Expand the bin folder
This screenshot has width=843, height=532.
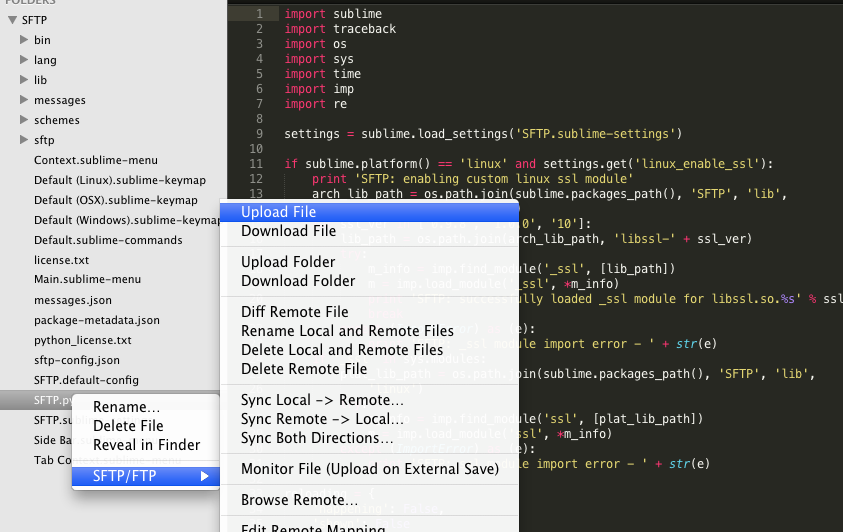click(x=24, y=40)
